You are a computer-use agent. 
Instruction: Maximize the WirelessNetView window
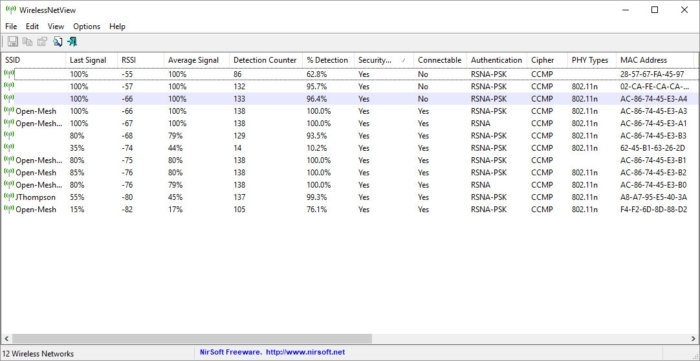coord(654,10)
